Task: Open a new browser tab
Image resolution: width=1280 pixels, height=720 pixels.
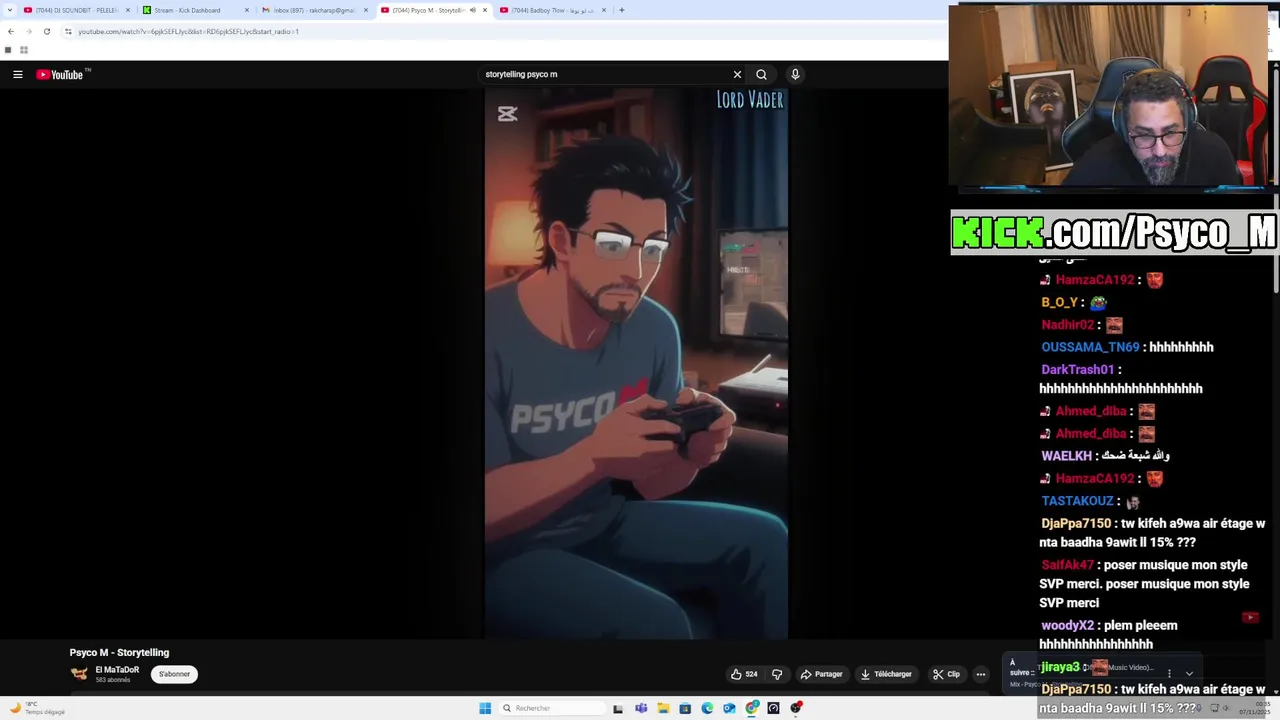Action: (x=621, y=10)
